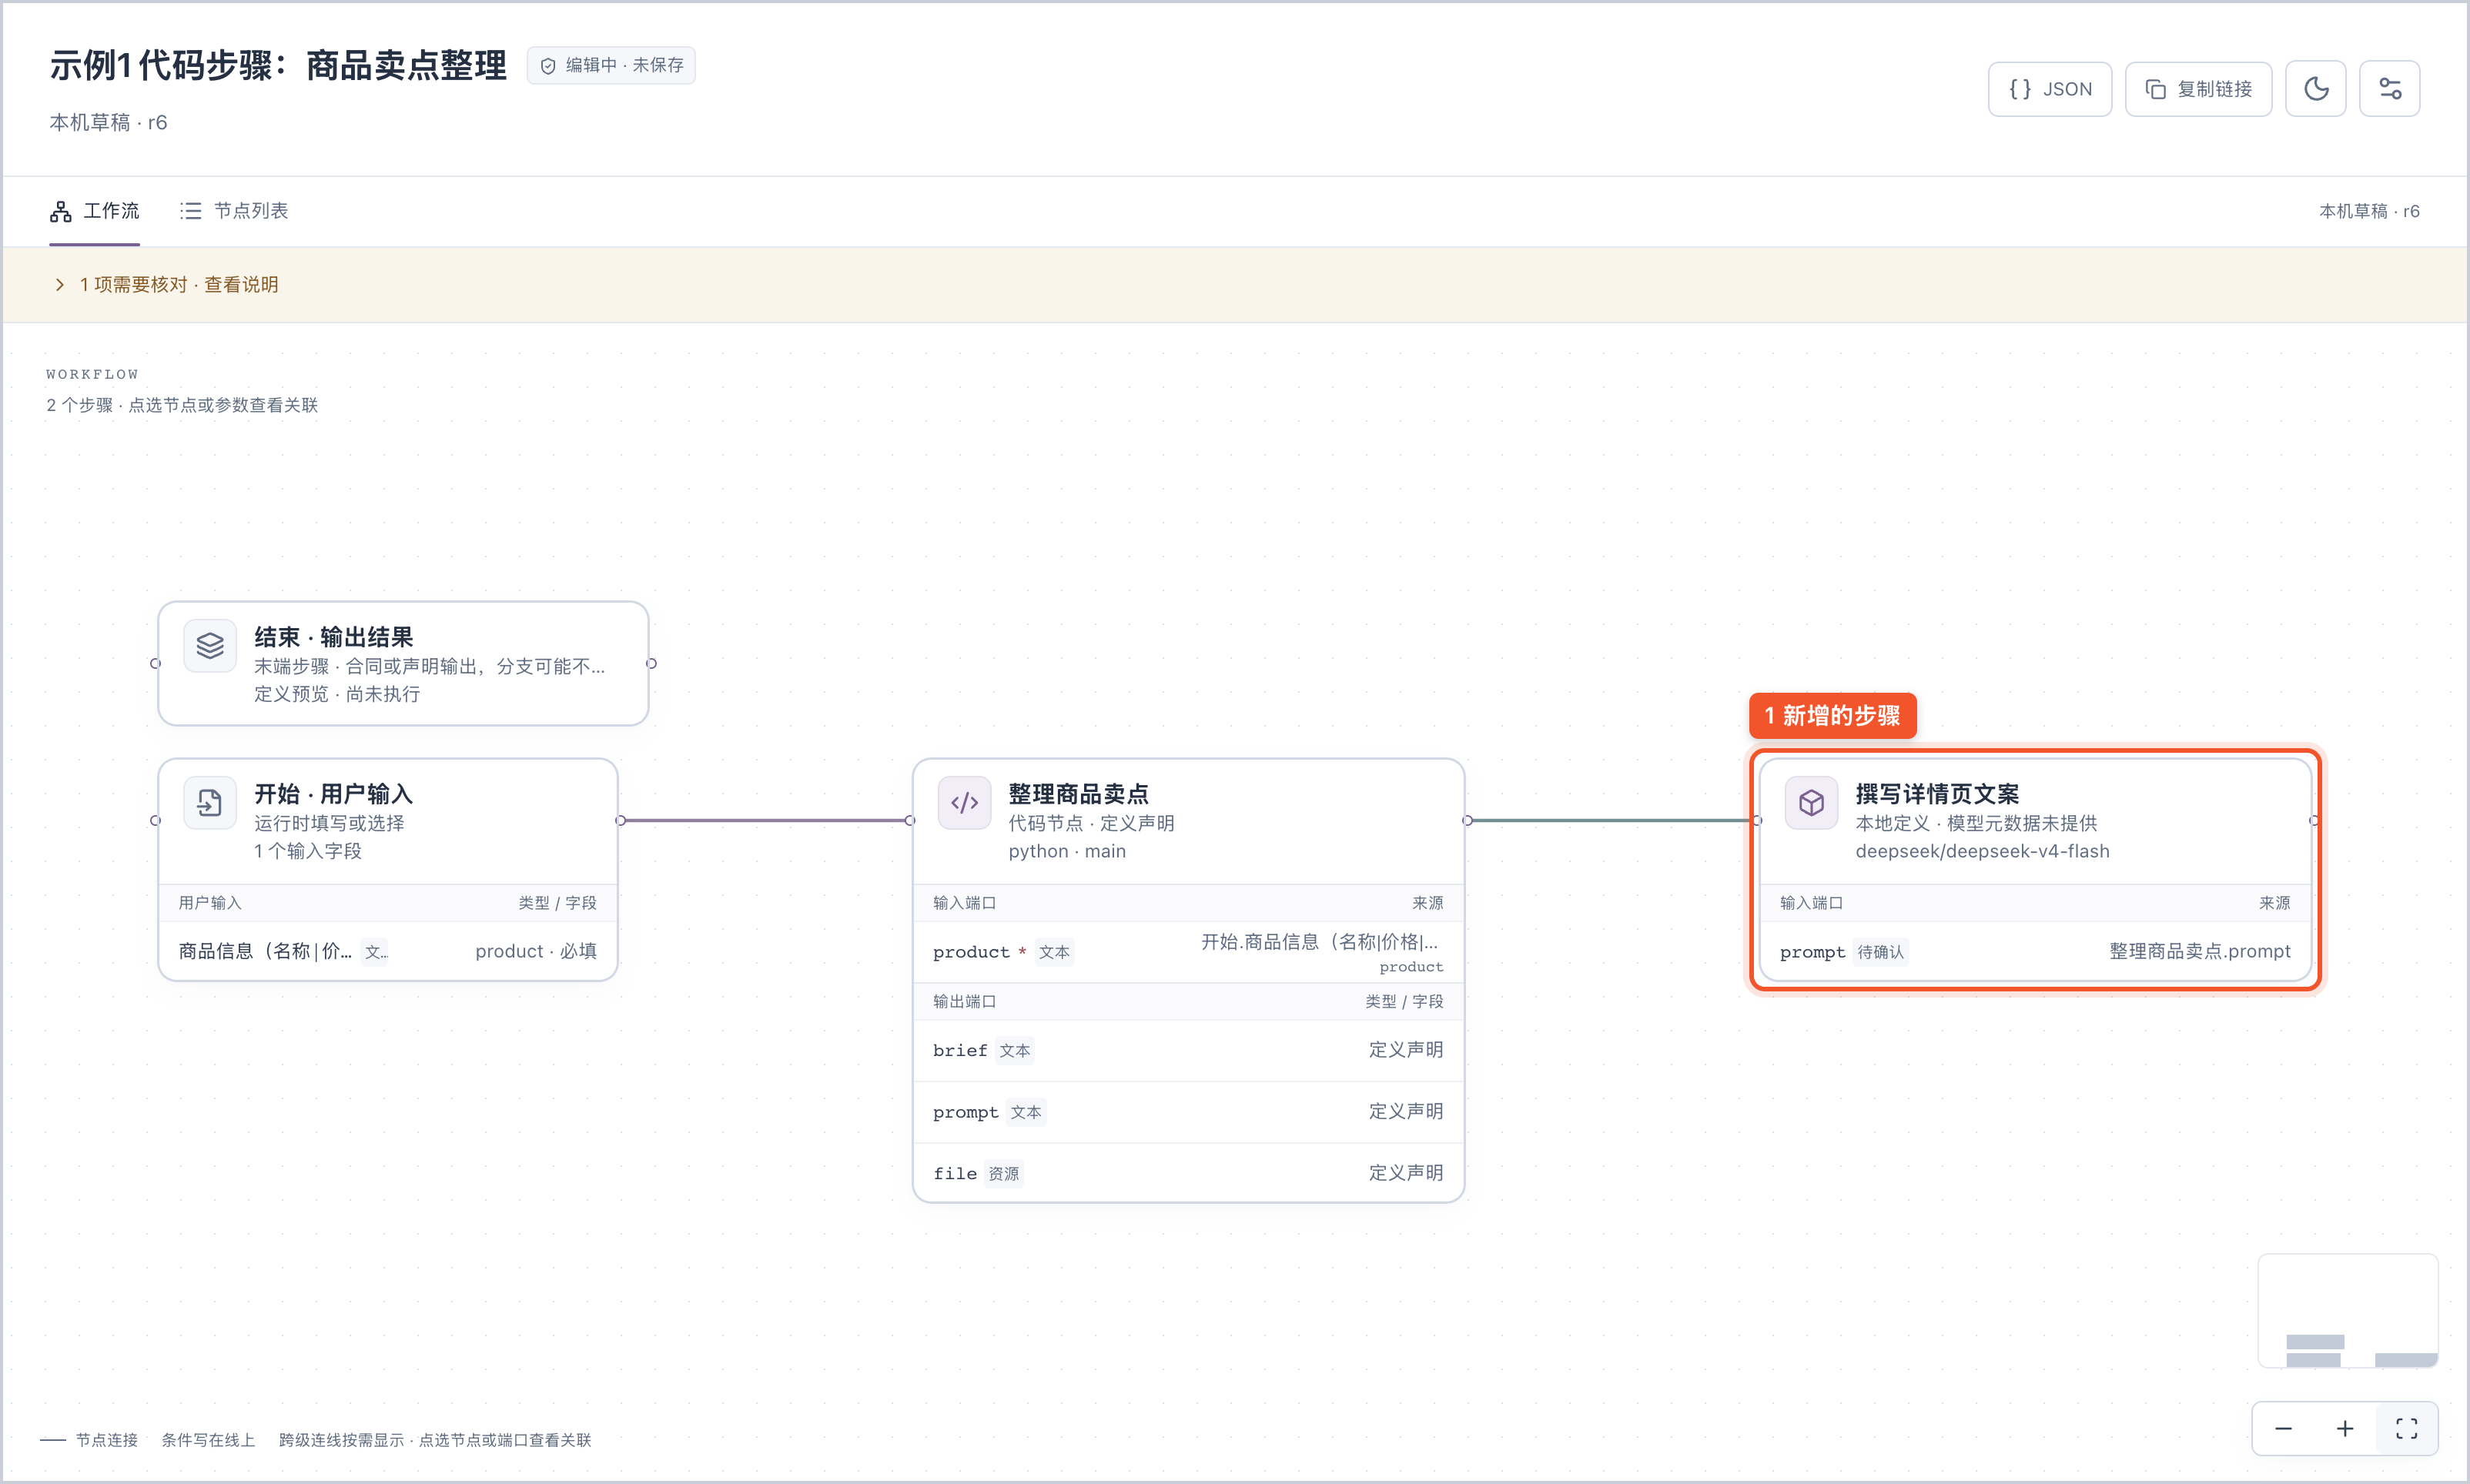Screen dimensions: 2470x1484
Task: Click the right connector of 结束·输出结果 node
Action: click(652, 664)
